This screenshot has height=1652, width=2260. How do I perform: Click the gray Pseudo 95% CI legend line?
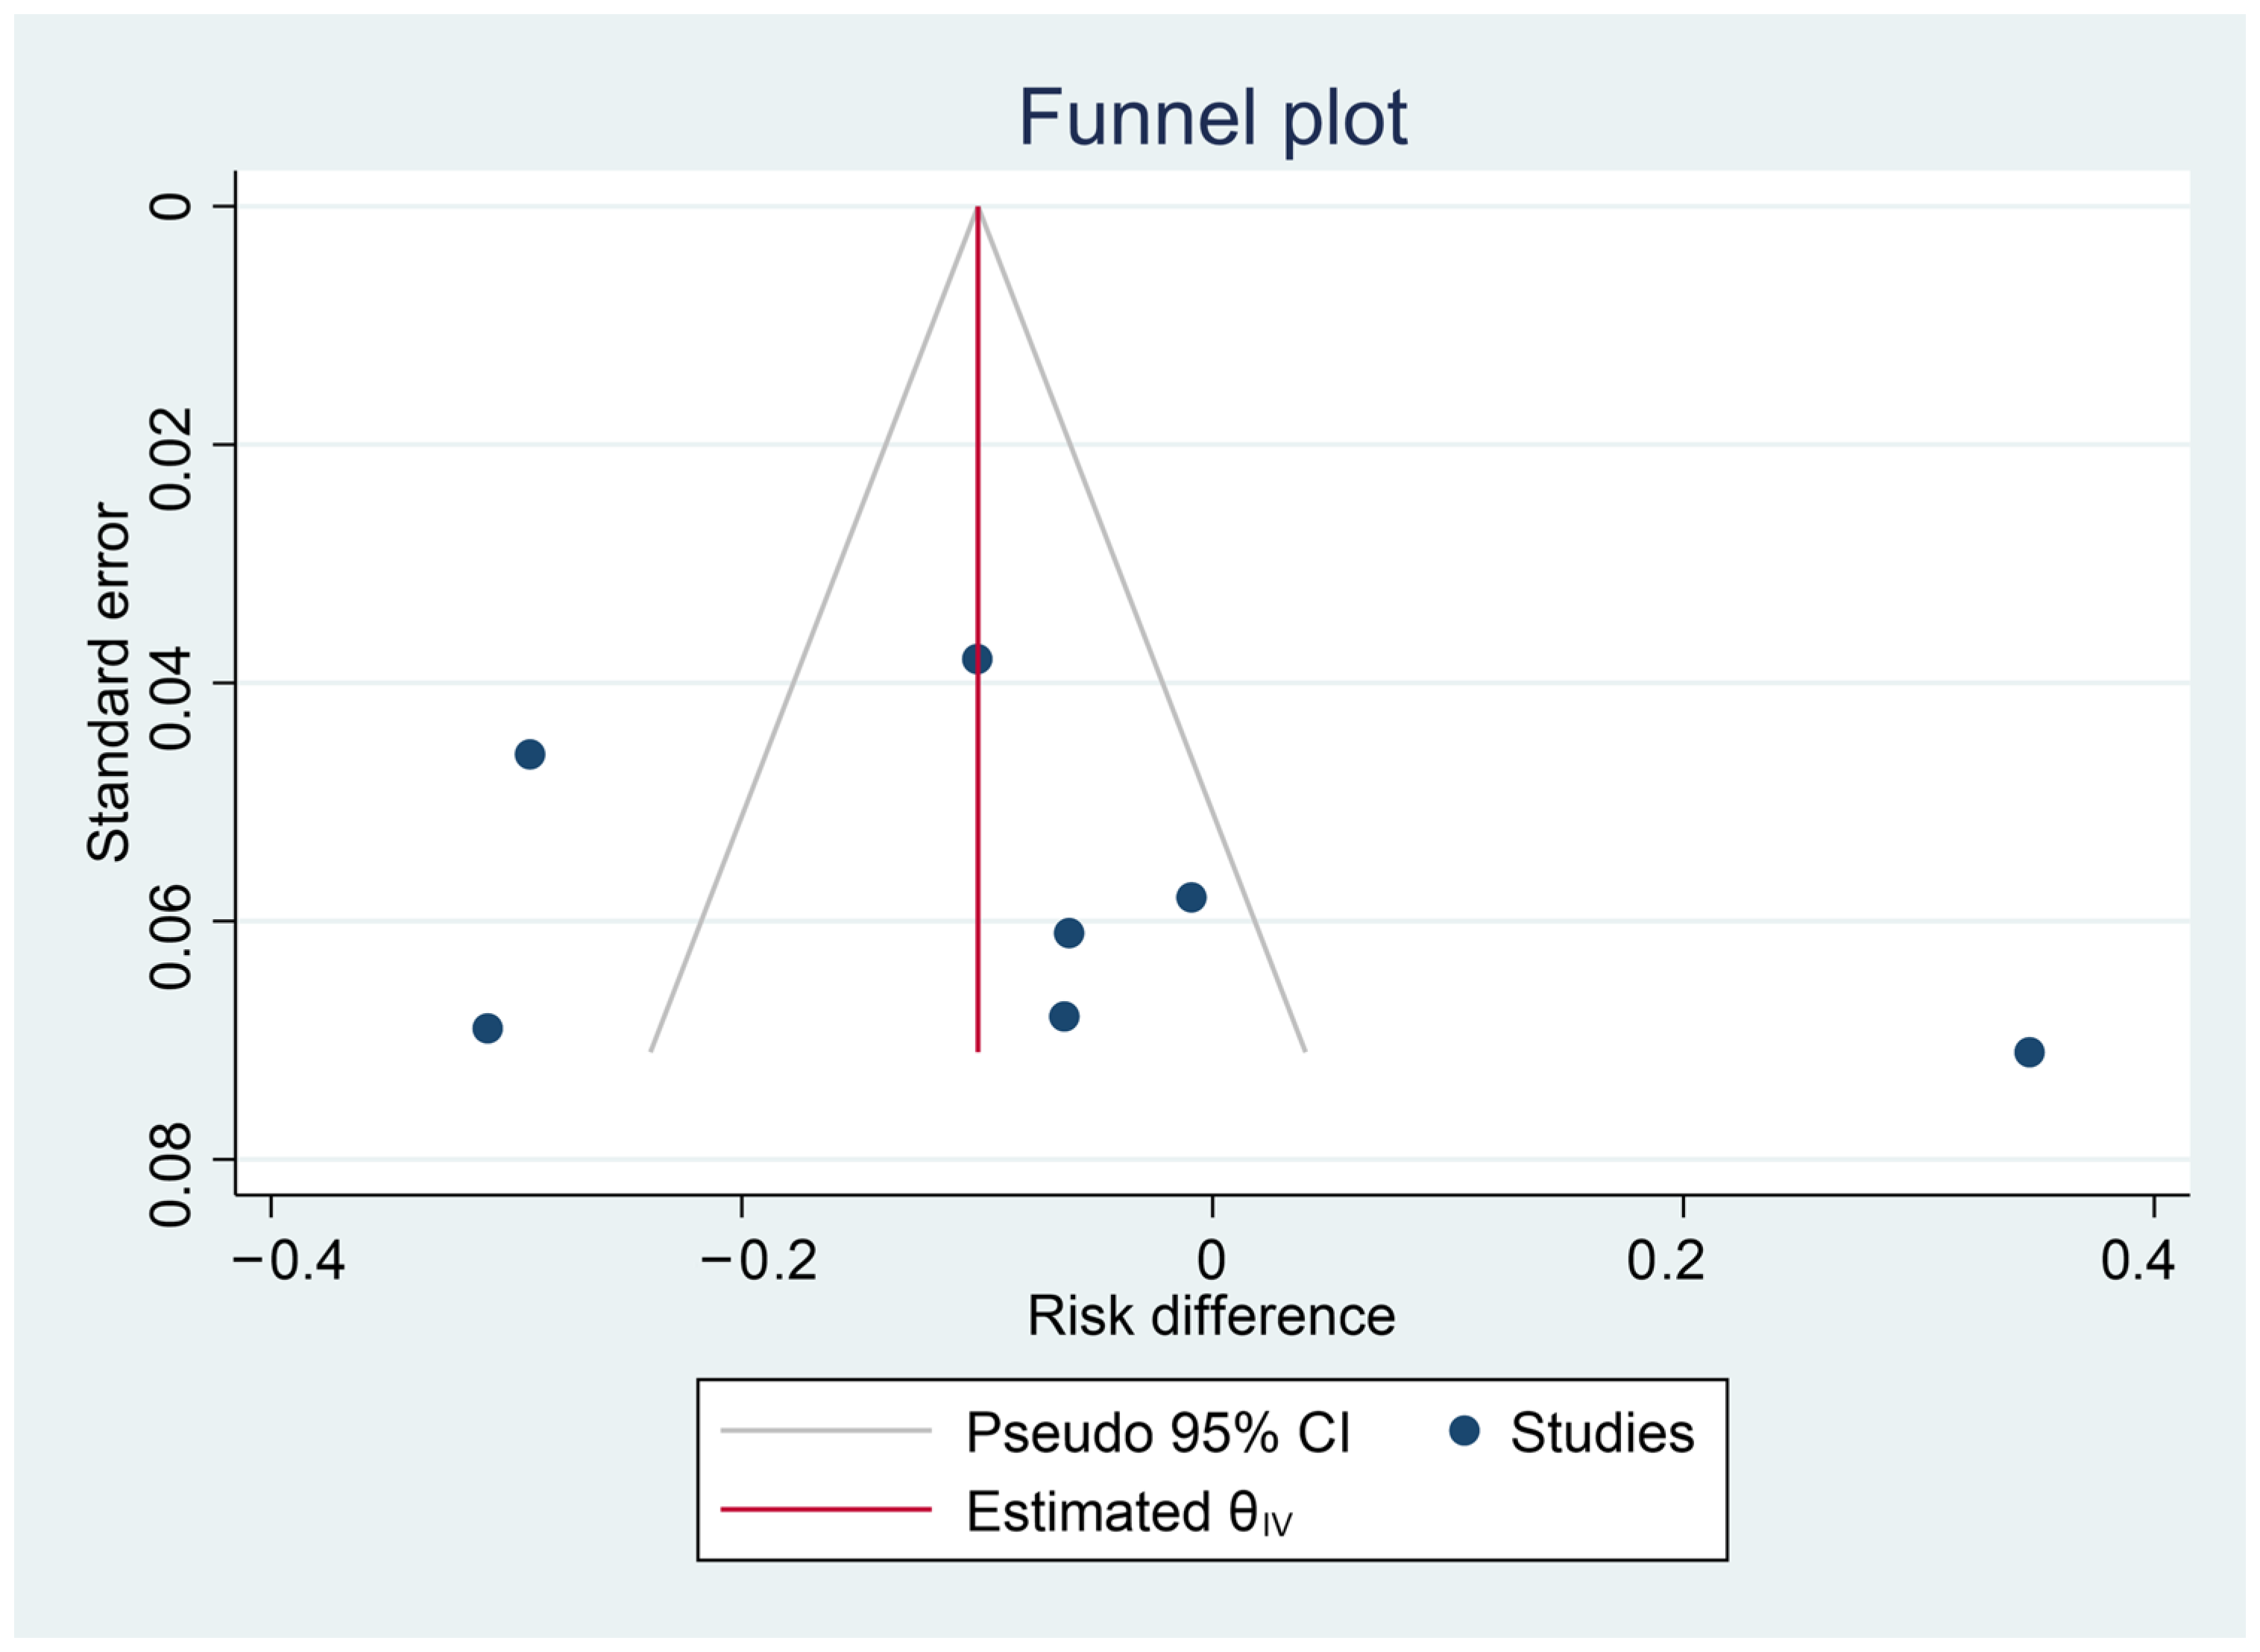pos(826,1431)
